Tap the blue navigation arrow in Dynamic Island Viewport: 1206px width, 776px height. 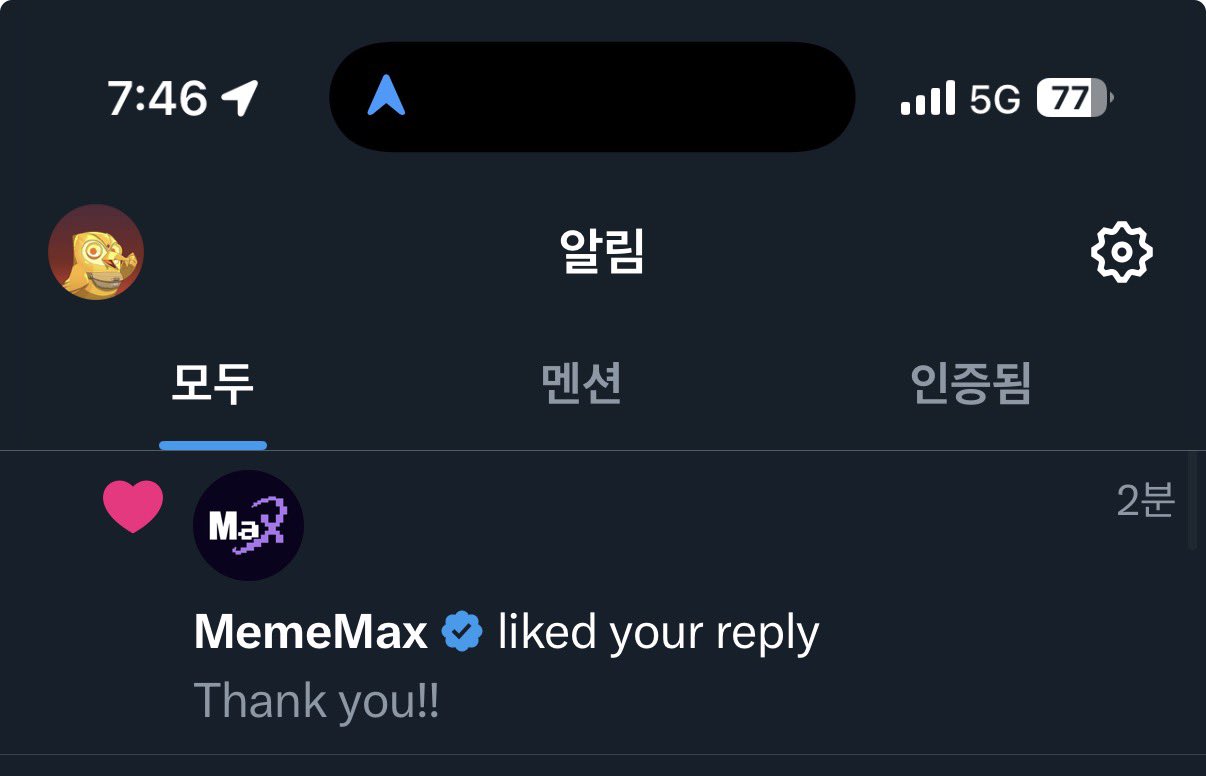pyautogui.click(x=386, y=97)
